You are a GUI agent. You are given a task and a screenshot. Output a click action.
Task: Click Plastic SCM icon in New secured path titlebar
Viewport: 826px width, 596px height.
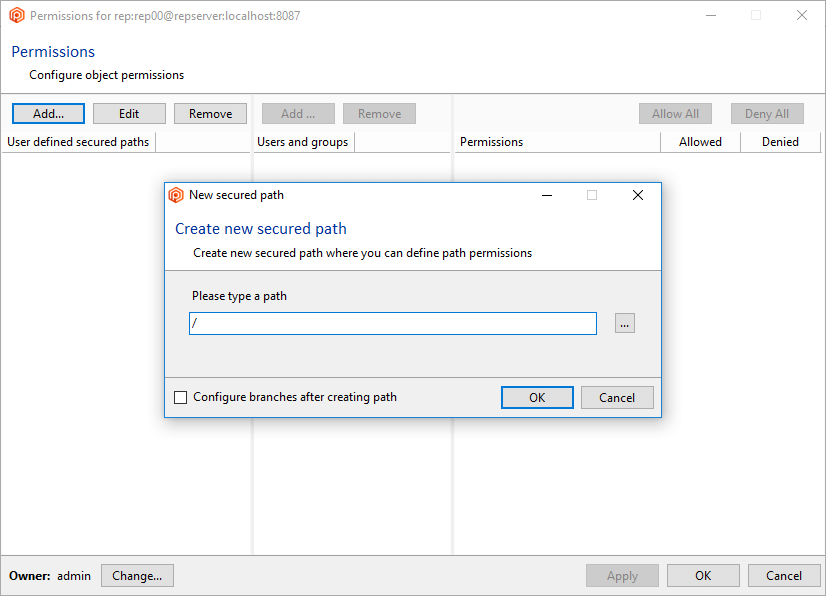tap(176, 195)
